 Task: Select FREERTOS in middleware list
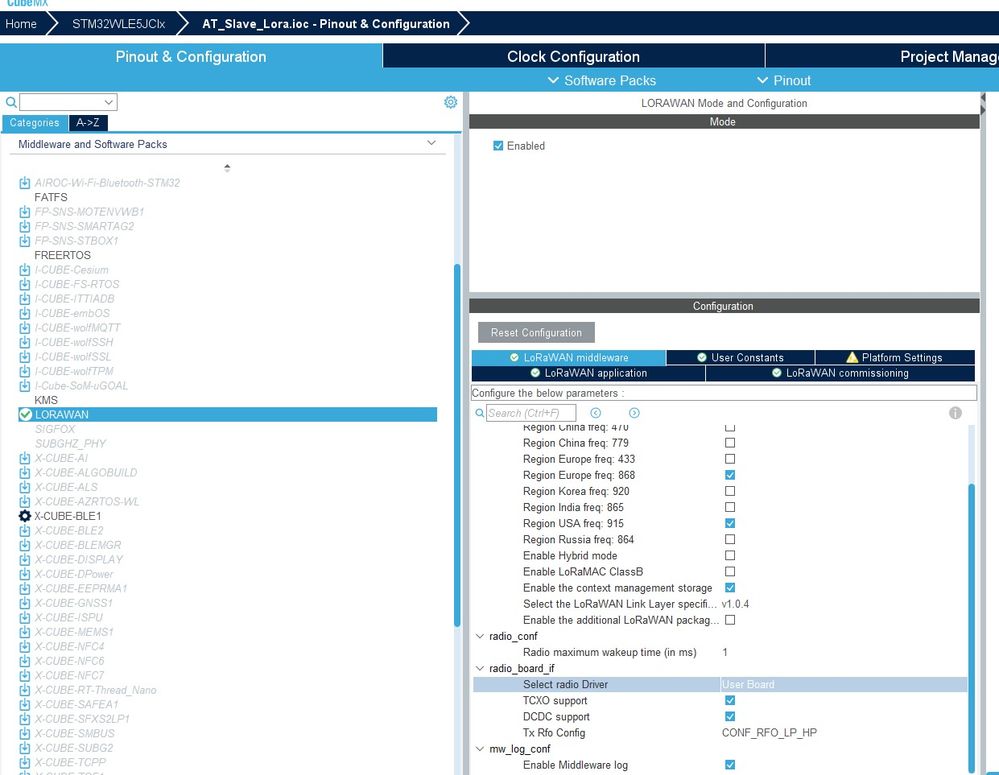[62, 255]
